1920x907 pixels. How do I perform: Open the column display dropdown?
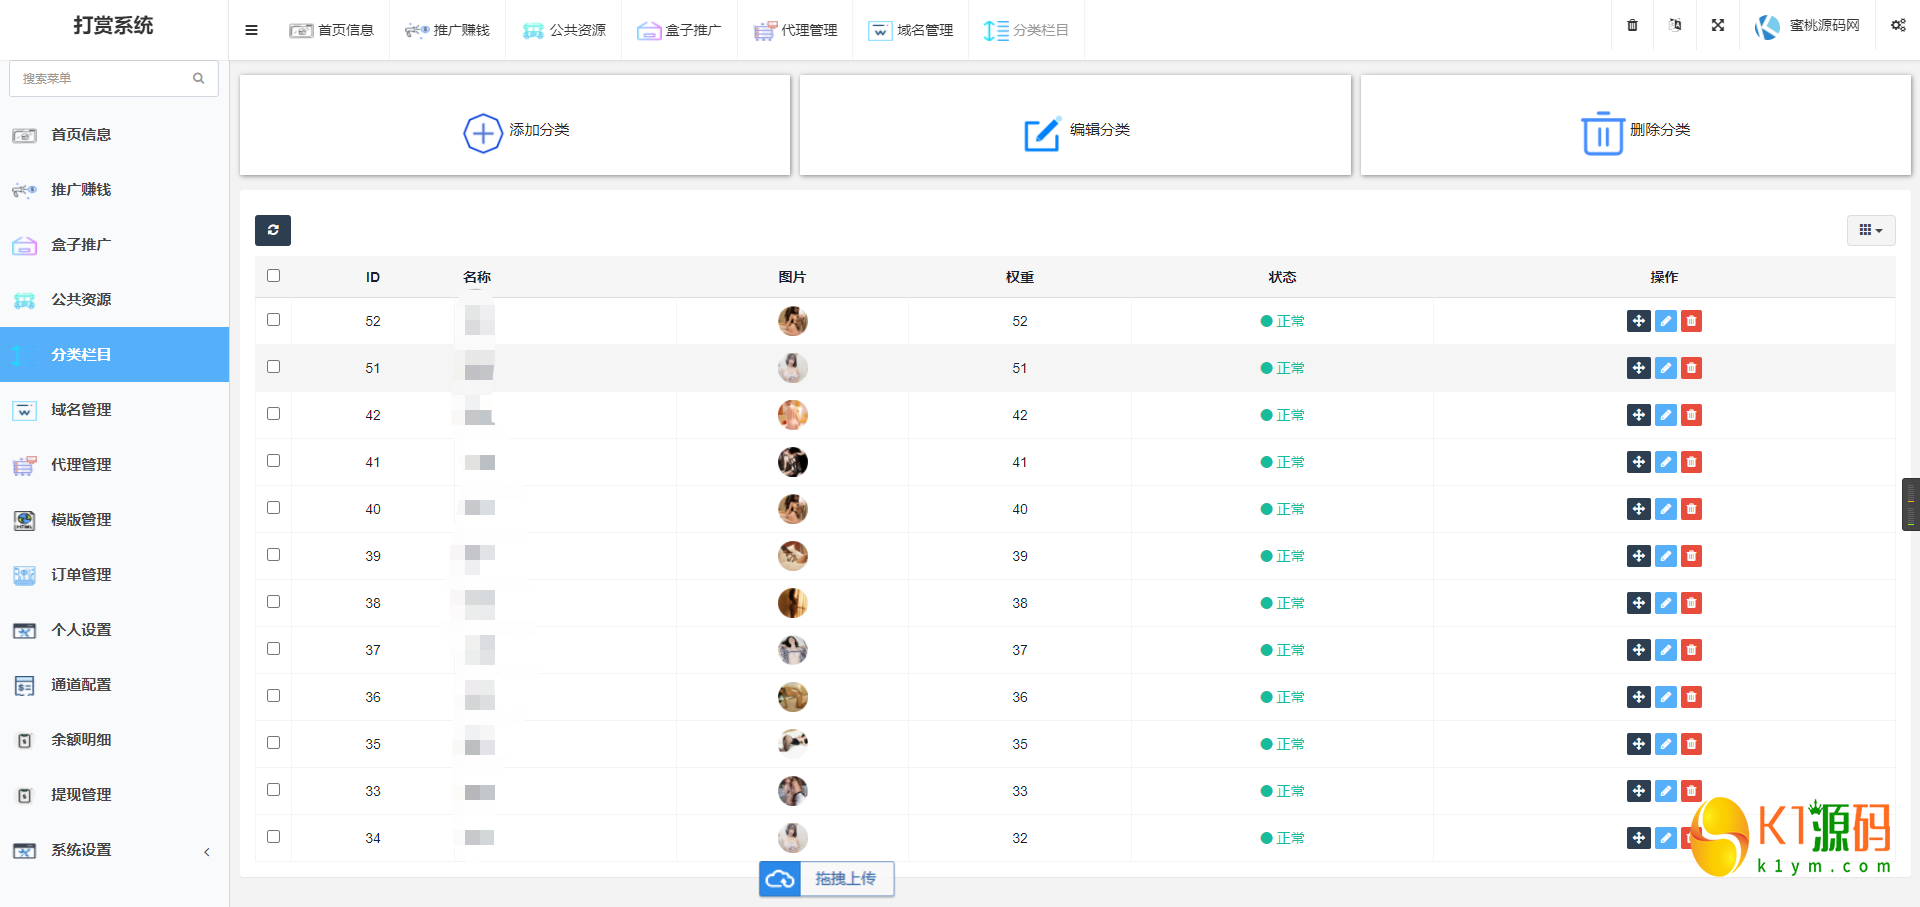[1870, 230]
